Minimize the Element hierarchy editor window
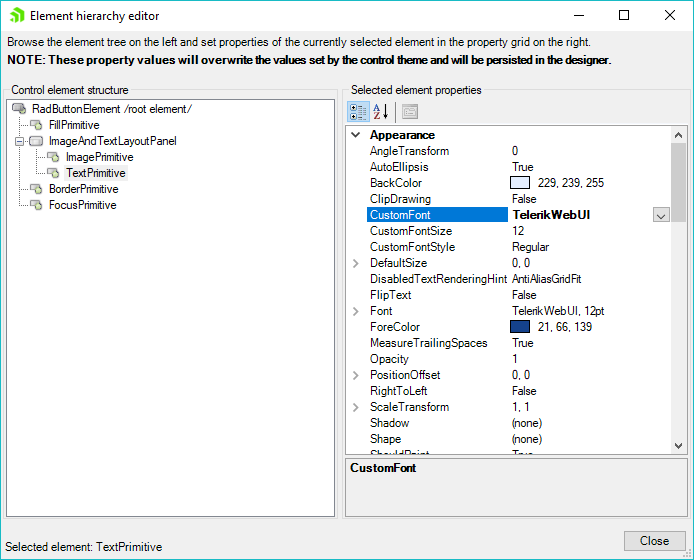The height and width of the screenshot is (560, 694). coord(579,15)
